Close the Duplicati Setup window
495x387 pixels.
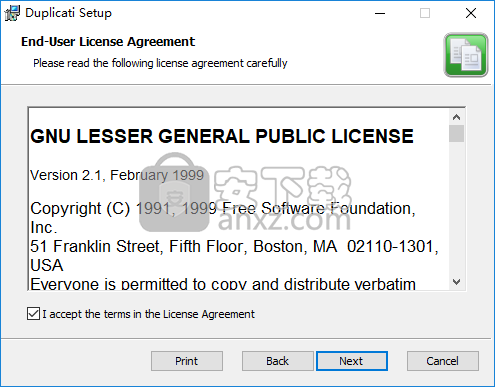coord(471,13)
